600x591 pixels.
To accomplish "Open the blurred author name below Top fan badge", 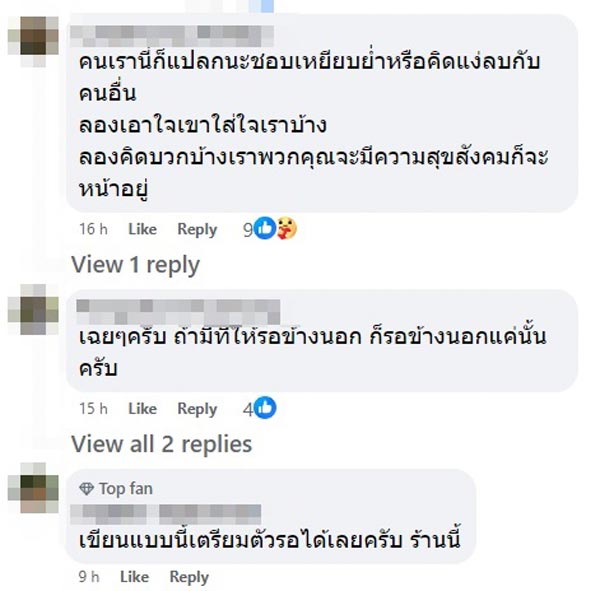I will tap(160, 512).
